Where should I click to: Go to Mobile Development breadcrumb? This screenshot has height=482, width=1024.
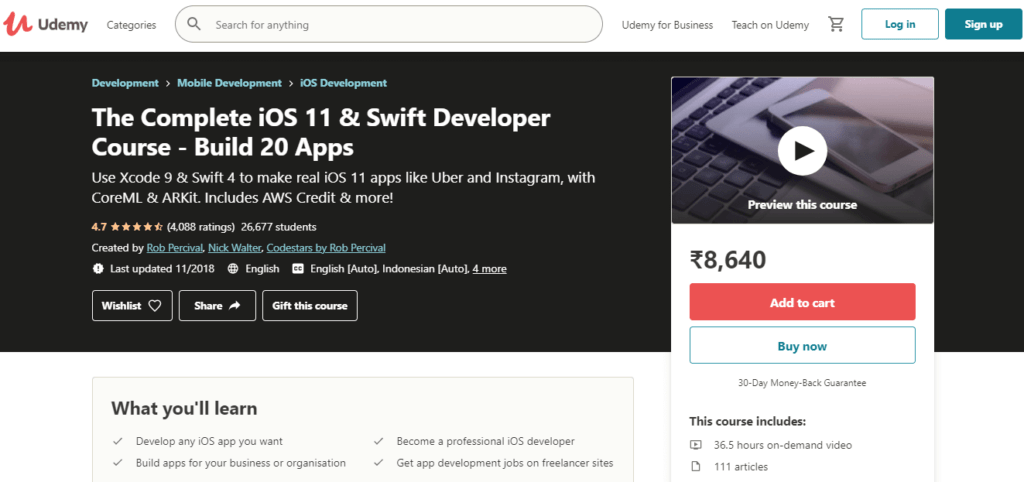click(229, 83)
